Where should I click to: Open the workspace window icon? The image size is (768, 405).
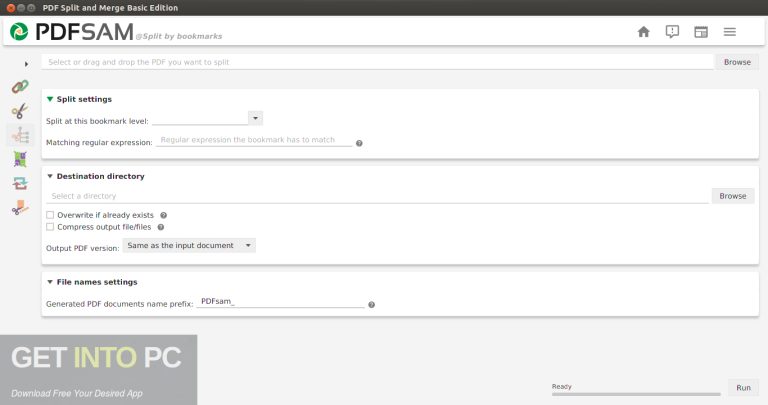(701, 32)
